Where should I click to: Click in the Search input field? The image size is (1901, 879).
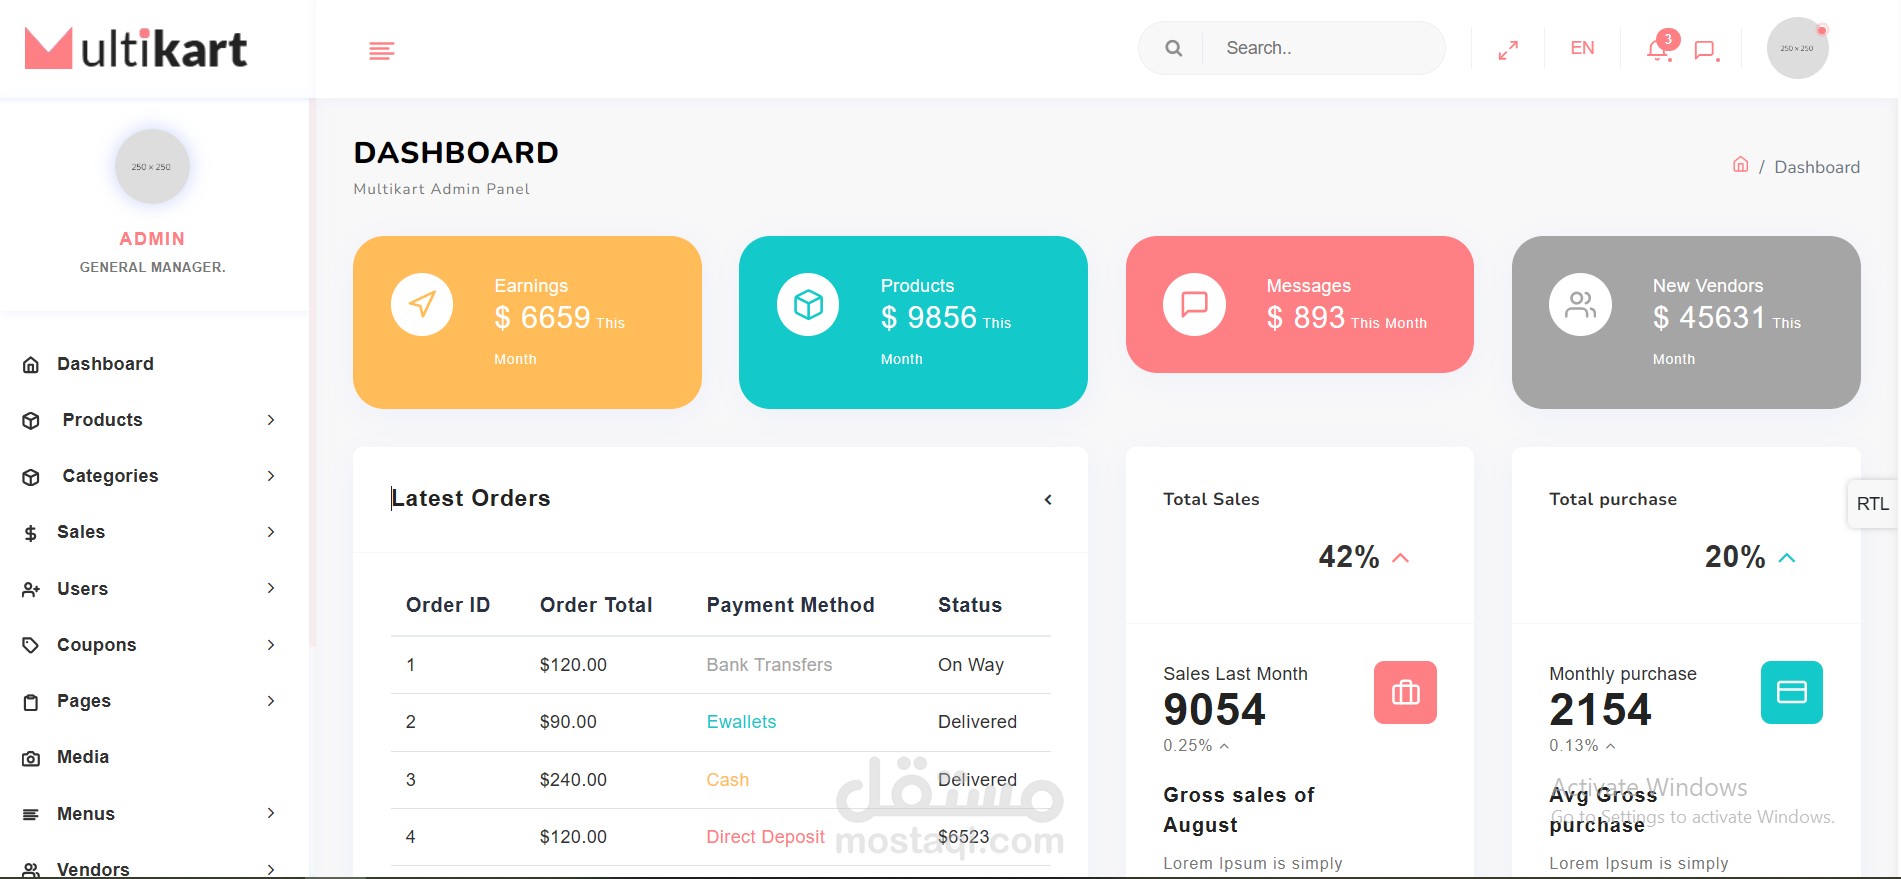pos(1322,48)
